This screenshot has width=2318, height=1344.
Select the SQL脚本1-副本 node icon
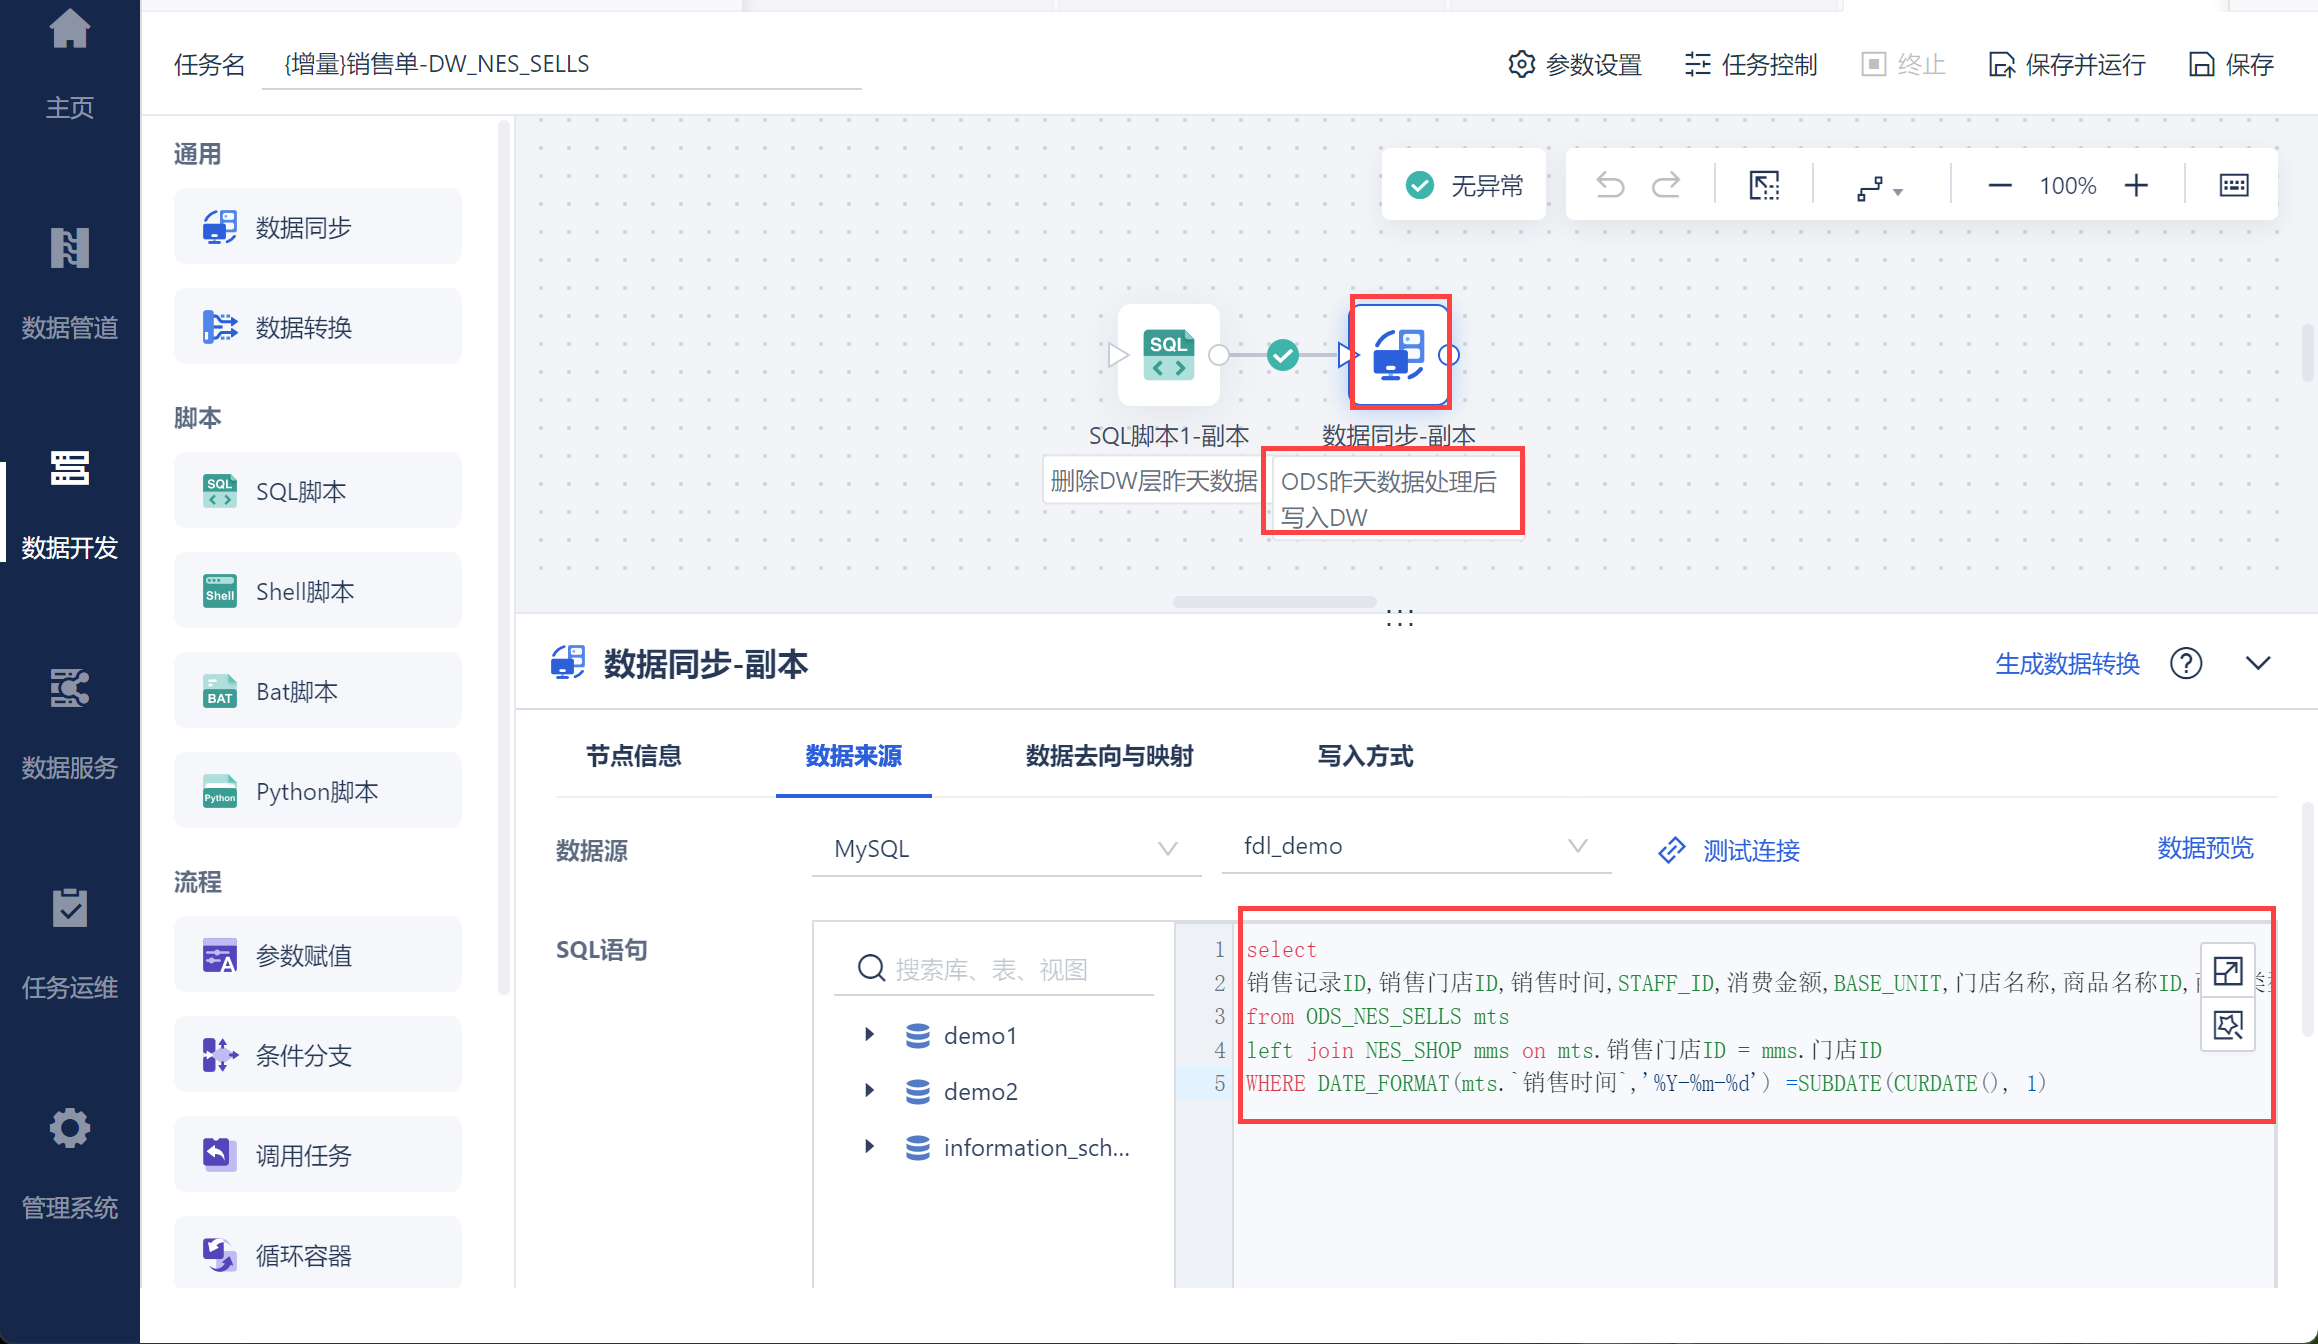(1168, 355)
